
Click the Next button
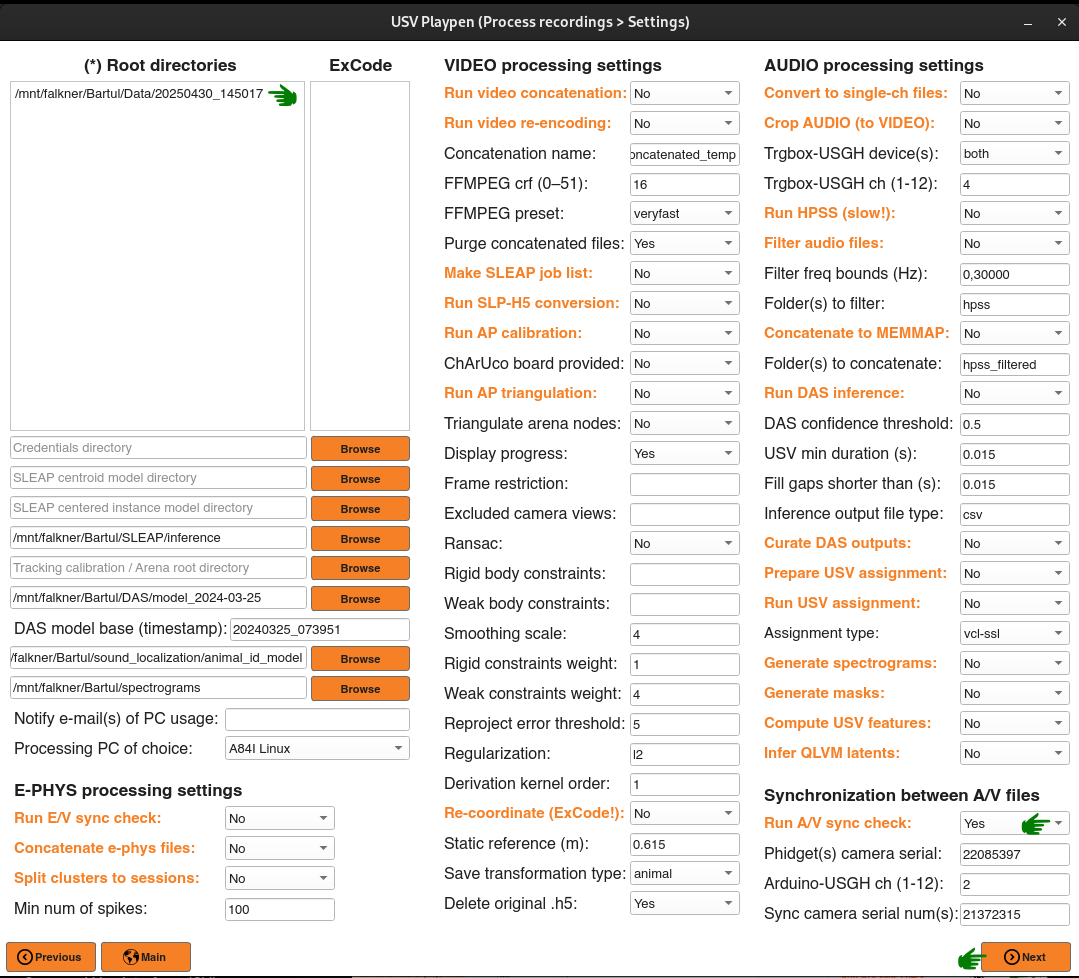coord(1025,957)
